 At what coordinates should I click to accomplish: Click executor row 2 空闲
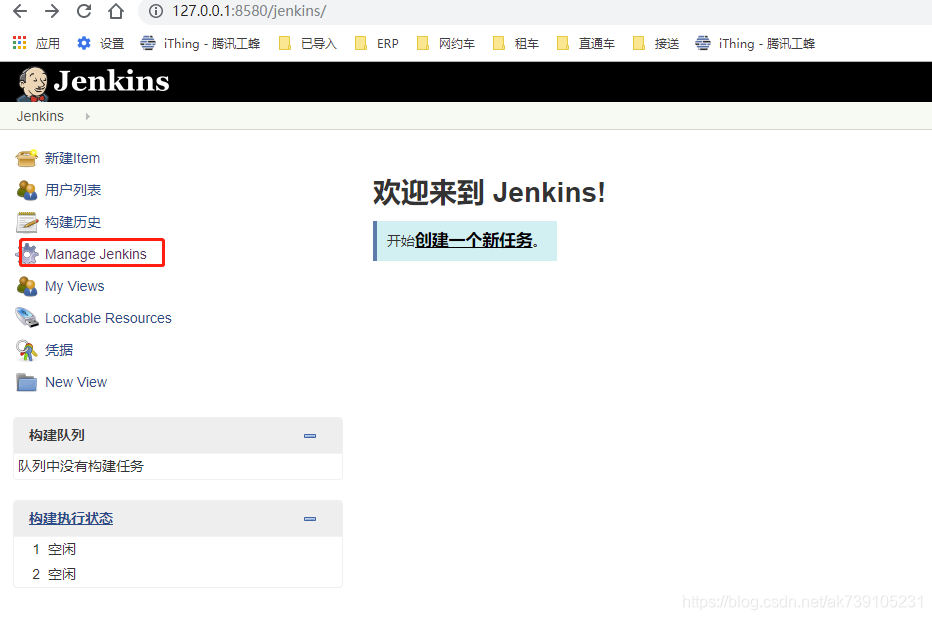click(x=54, y=574)
